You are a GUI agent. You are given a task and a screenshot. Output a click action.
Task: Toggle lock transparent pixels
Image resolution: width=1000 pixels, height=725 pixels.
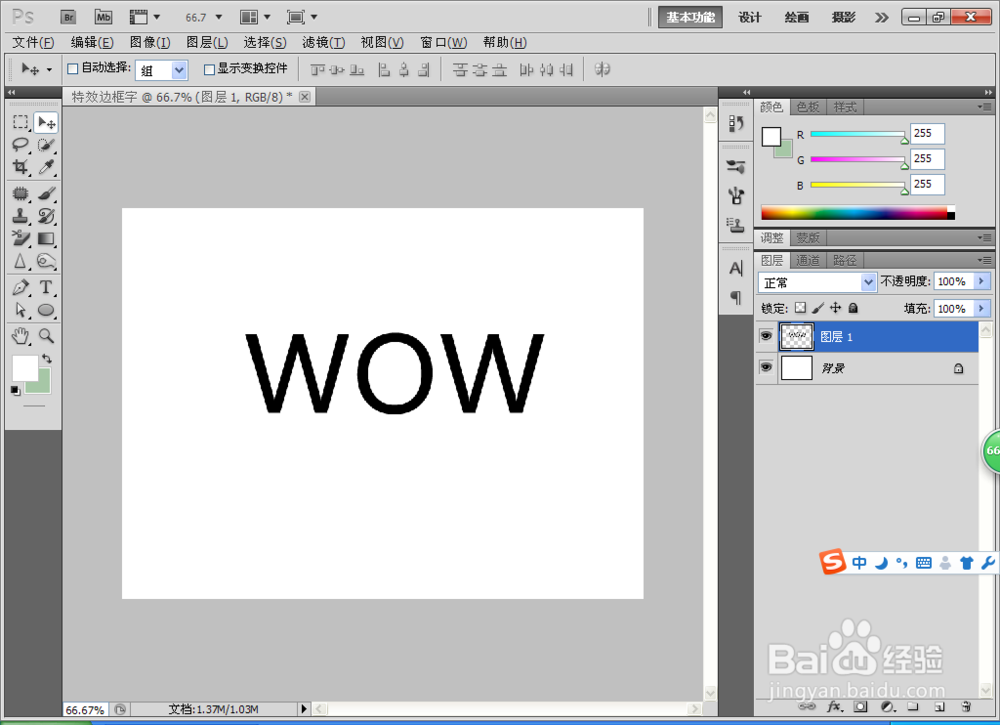(x=800, y=308)
